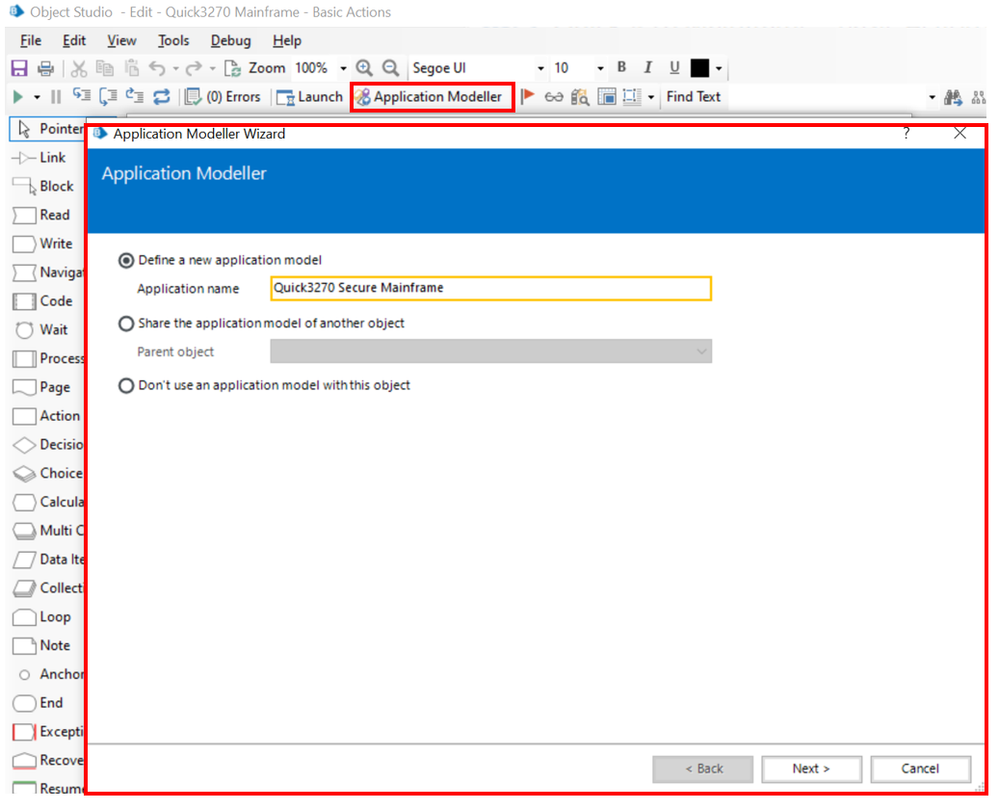This screenshot has width=999, height=805.
Task: Click the Next > button
Action: [811, 769]
